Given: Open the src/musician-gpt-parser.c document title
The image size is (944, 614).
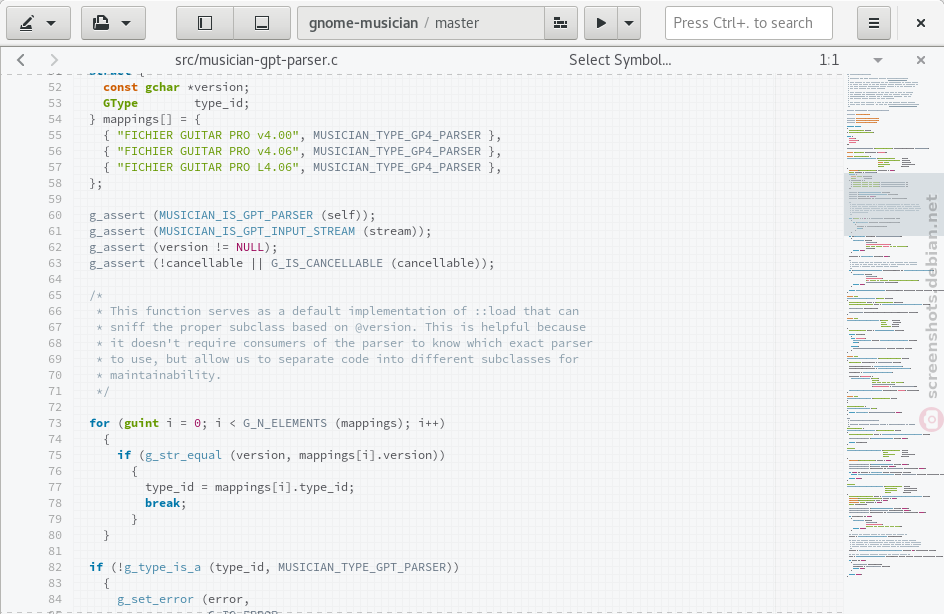Looking at the screenshot, I should pos(256,60).
